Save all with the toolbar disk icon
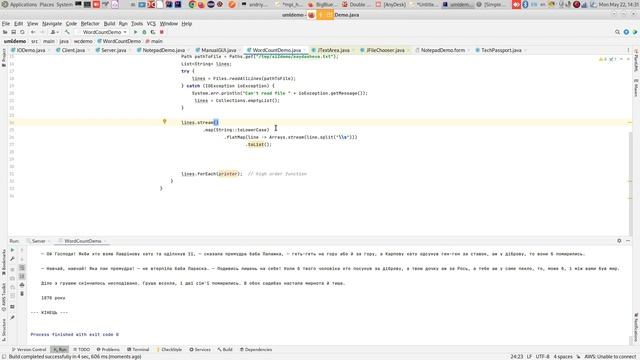 click(x=13, y=32)
